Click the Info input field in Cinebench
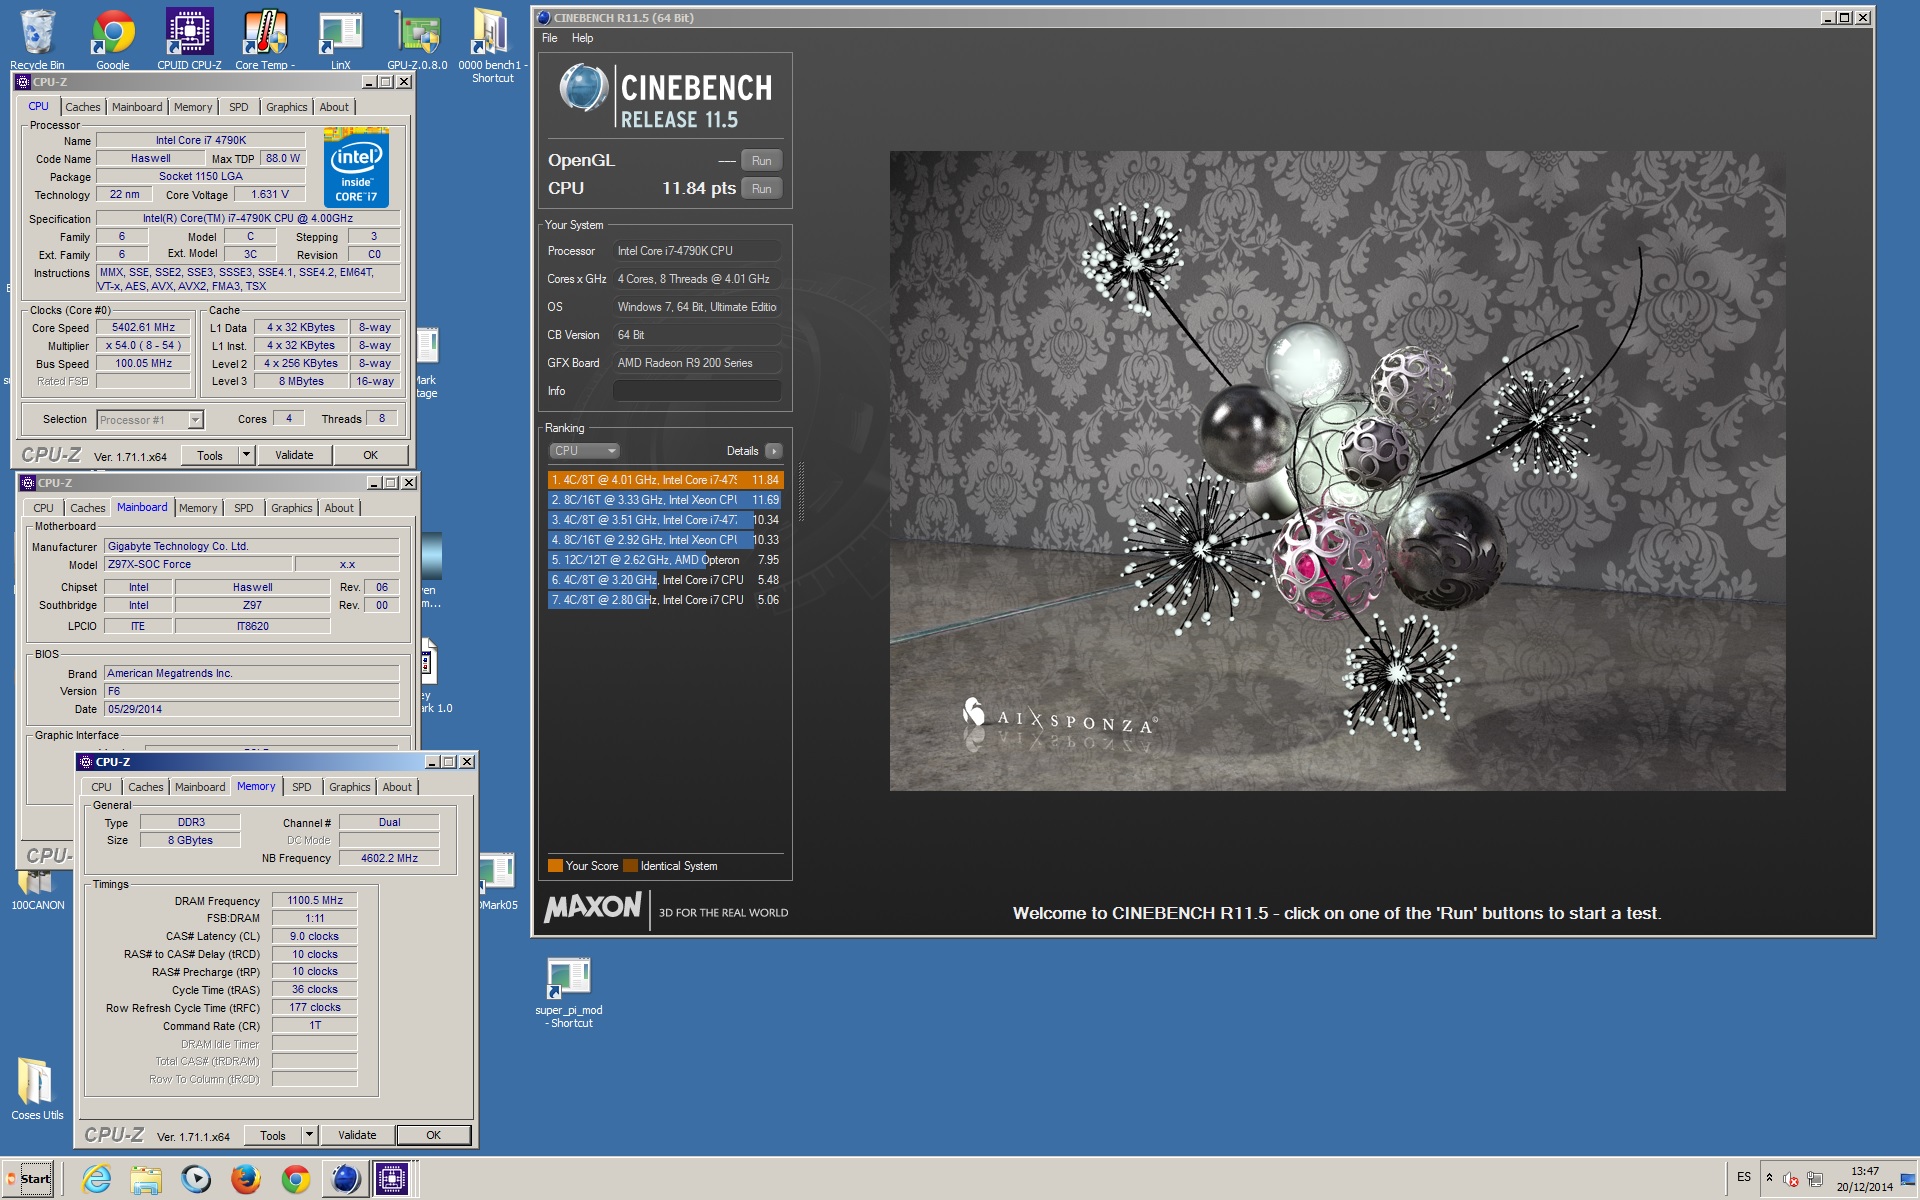Screen dimensions: 1920x1200 697,391
